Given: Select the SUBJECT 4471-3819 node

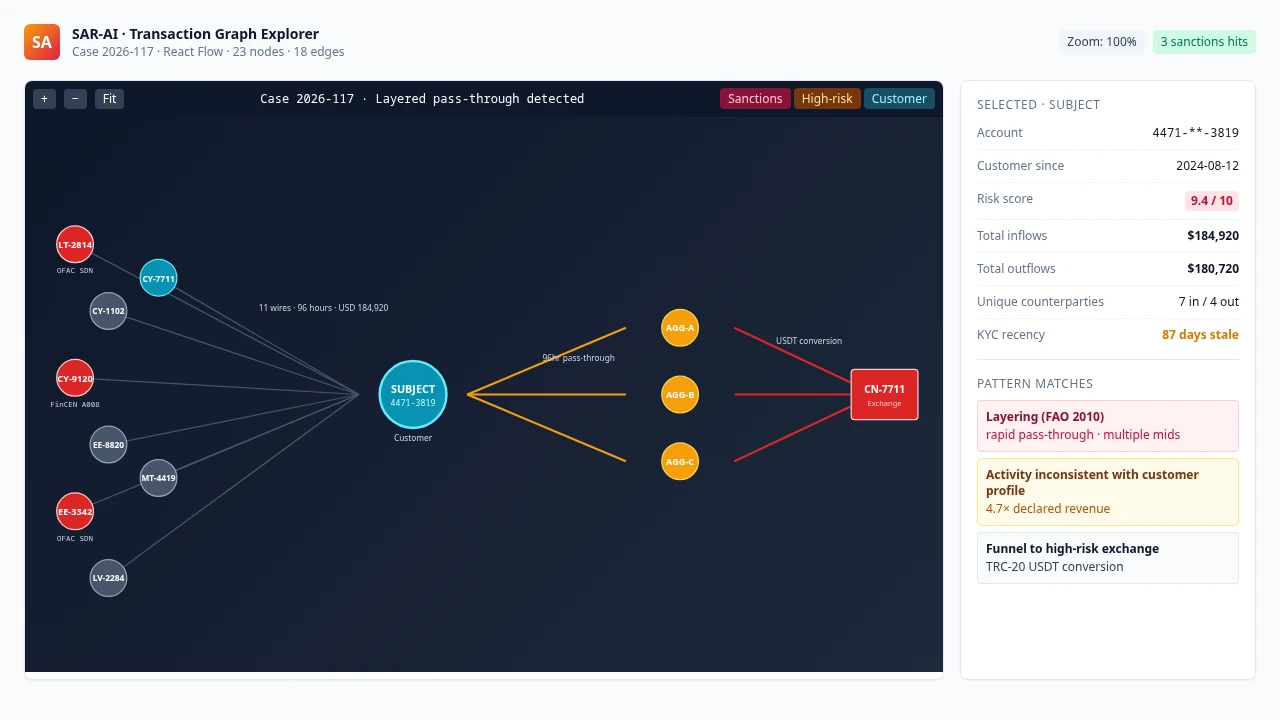Looking at the screenshot, I should [413, 395].
